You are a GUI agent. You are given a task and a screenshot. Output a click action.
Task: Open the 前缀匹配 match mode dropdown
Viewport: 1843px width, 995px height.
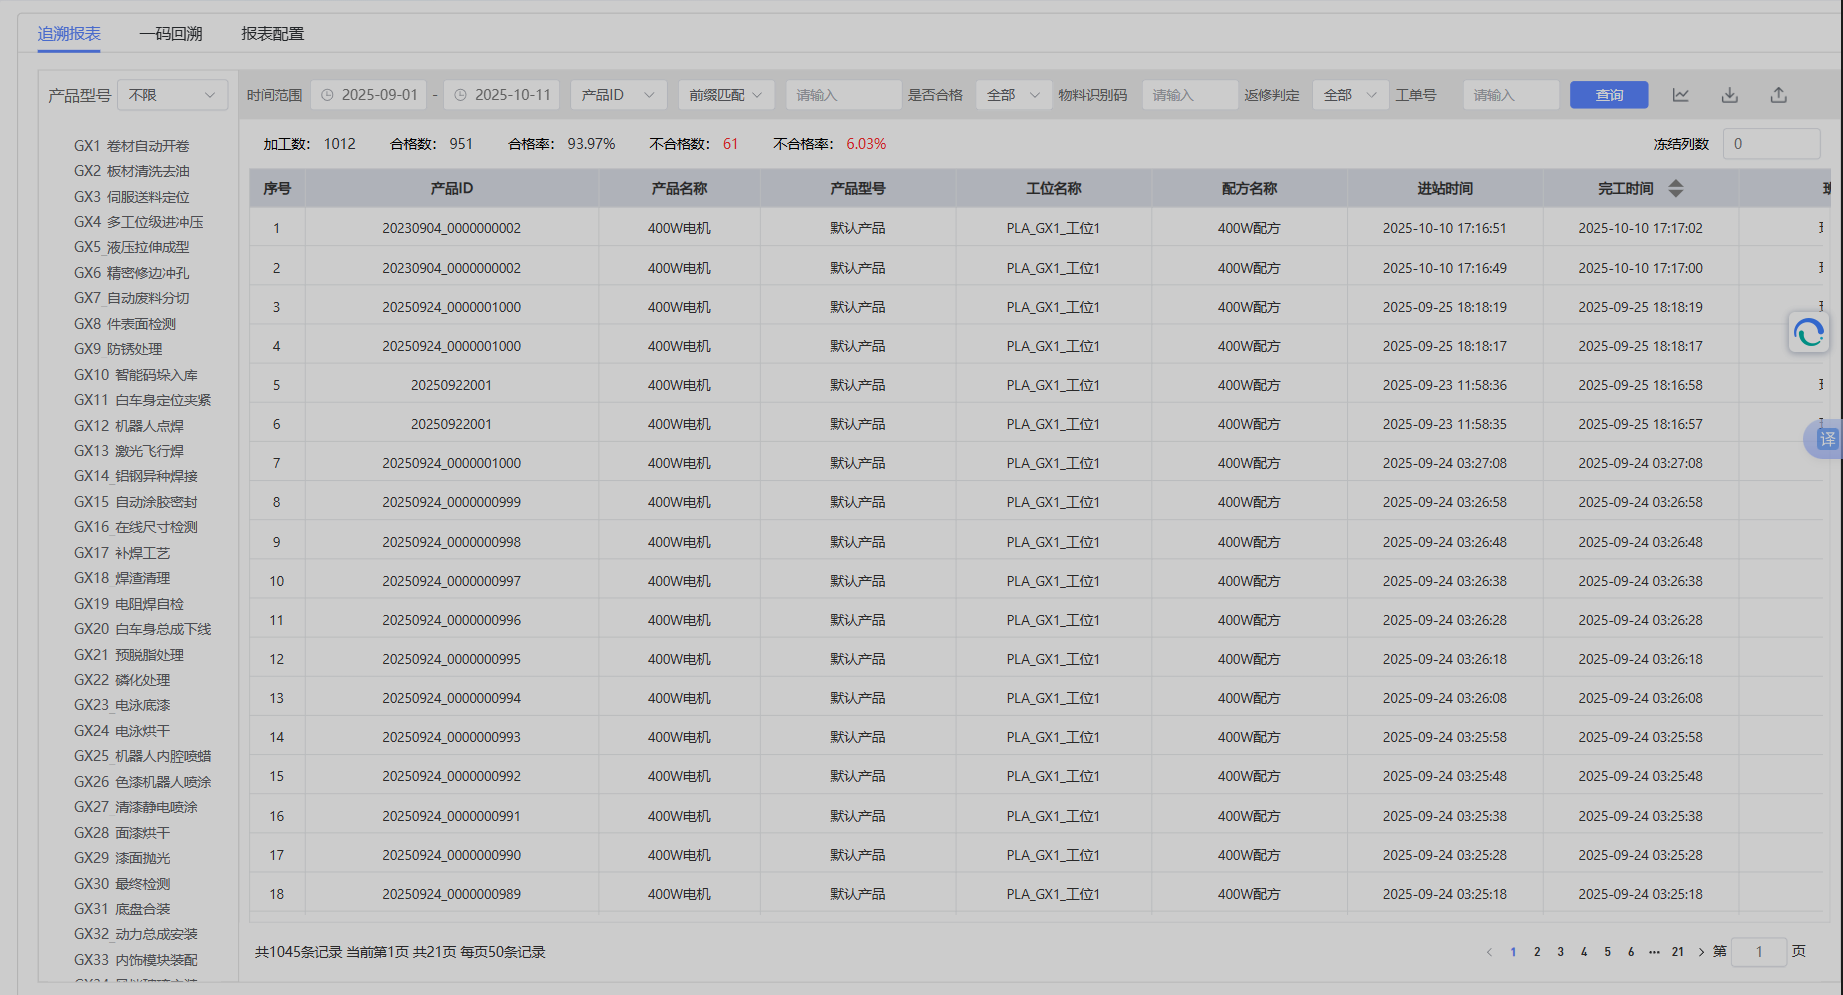[725, 95]
